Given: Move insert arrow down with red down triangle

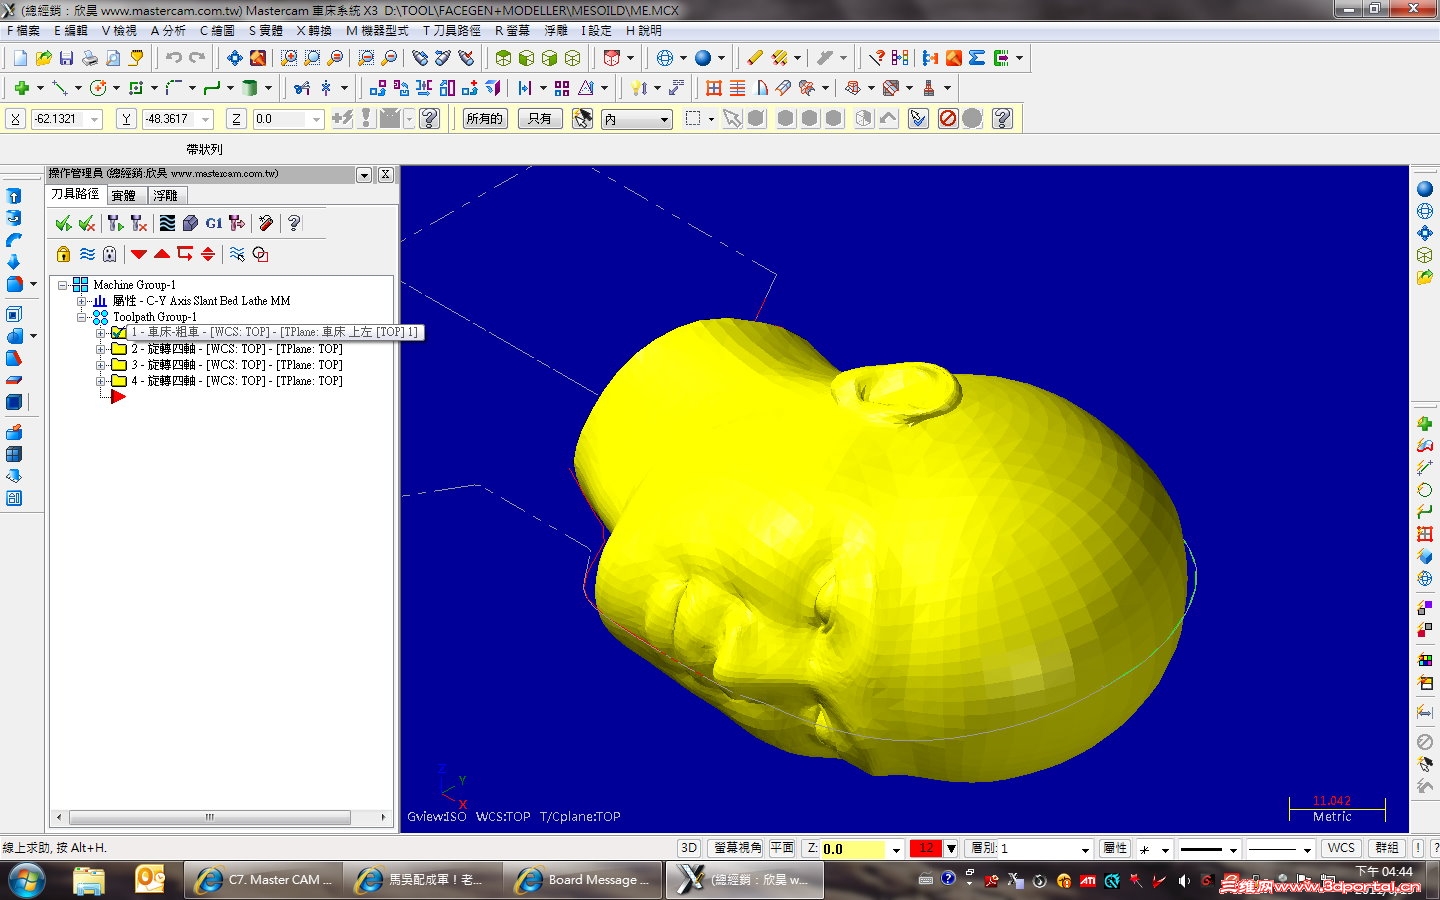Looking at the screenshot, I should (x=139, y=254).
